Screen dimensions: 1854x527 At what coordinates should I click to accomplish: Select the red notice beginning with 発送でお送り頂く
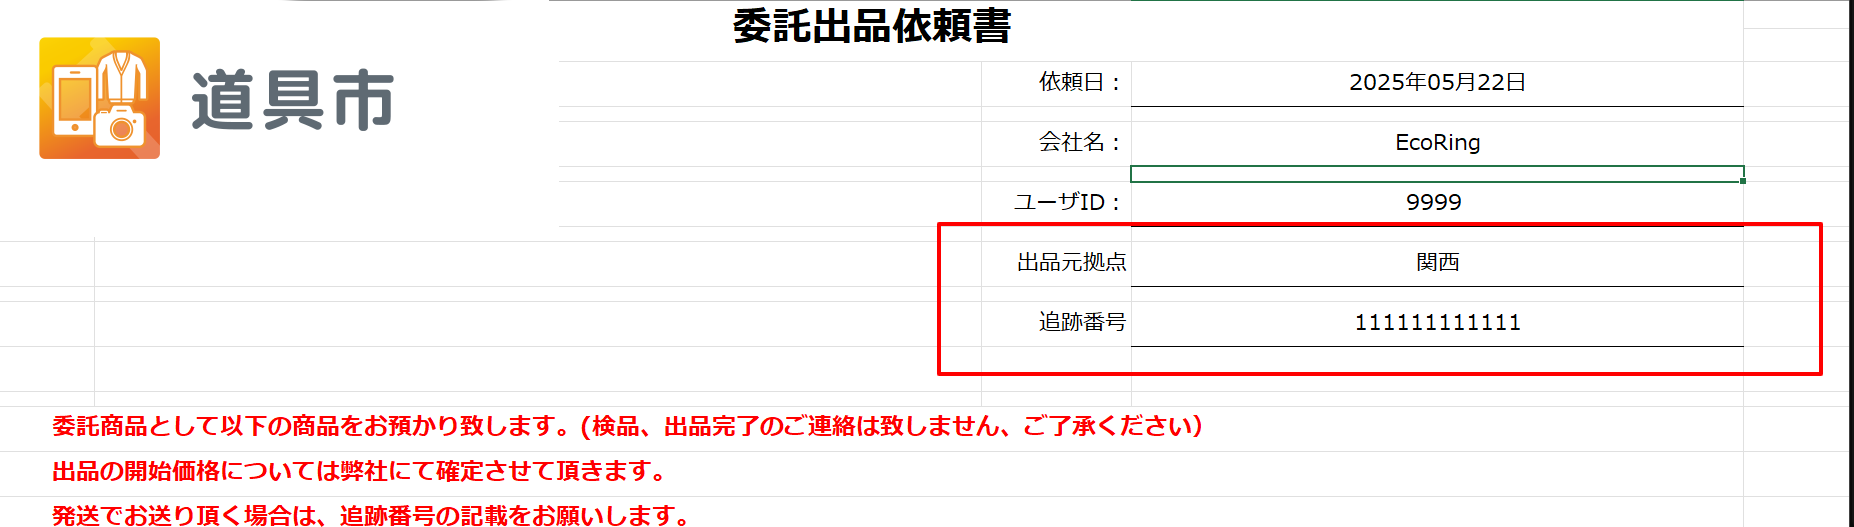coord(371,515)
